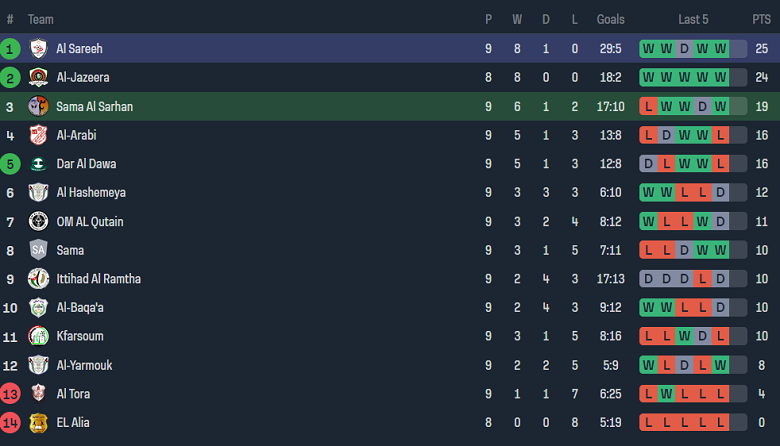Screen dimensions: 780x446
Task: Click the EL Alia yellow badge
Action: (x=38, y=423)
